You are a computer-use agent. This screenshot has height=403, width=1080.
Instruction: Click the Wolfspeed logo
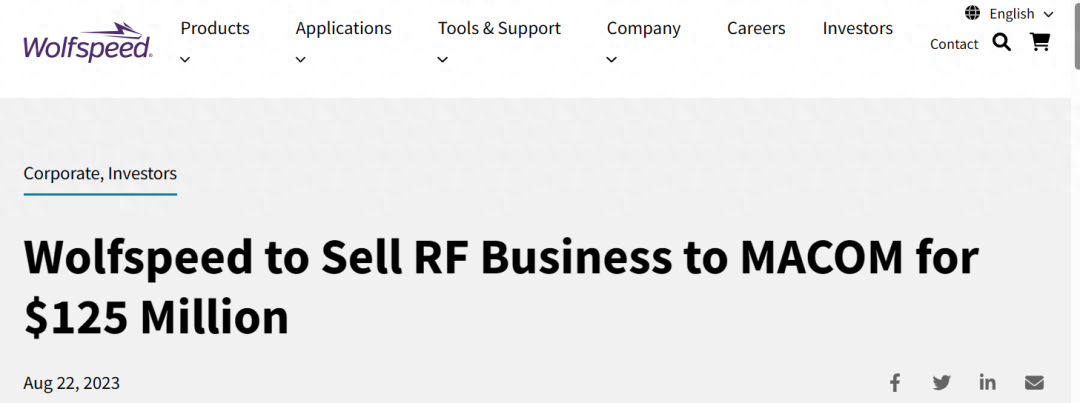tap(87, 42)
